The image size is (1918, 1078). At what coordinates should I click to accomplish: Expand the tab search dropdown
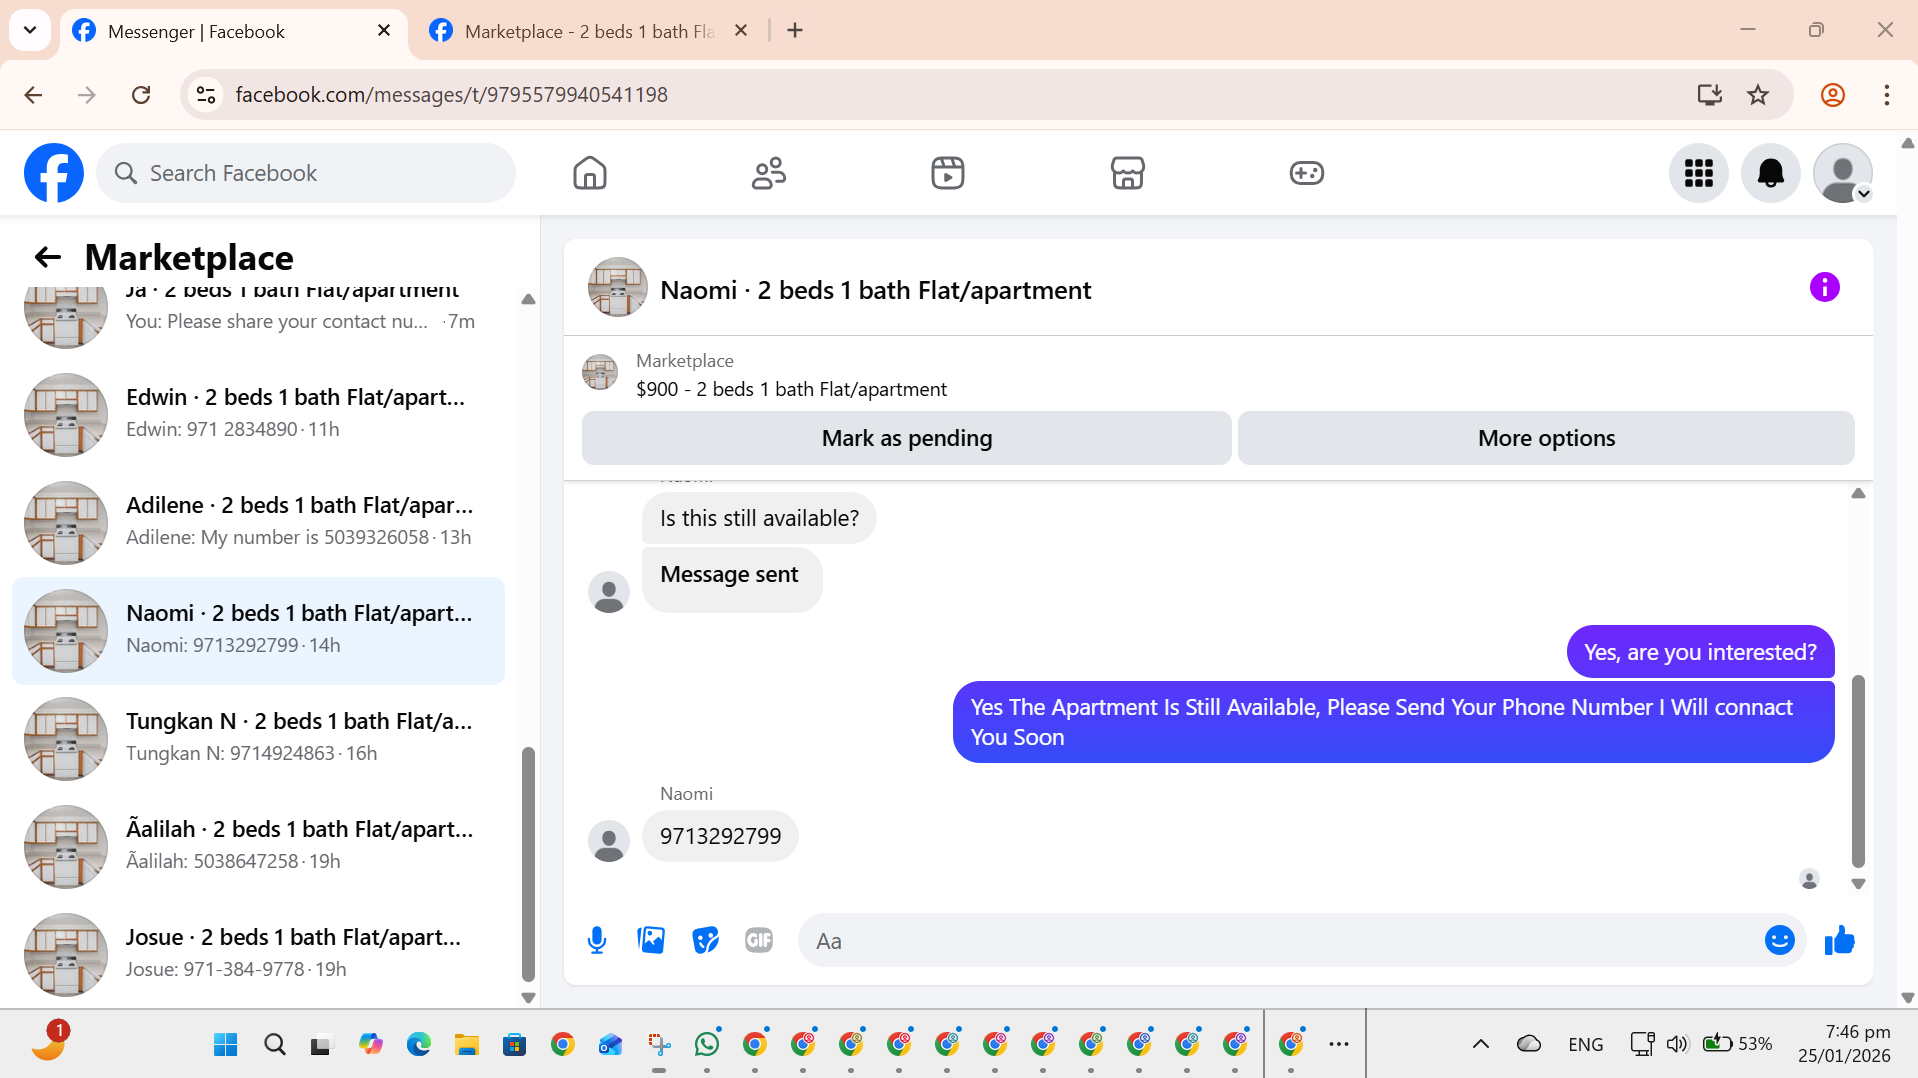(30, 30)
